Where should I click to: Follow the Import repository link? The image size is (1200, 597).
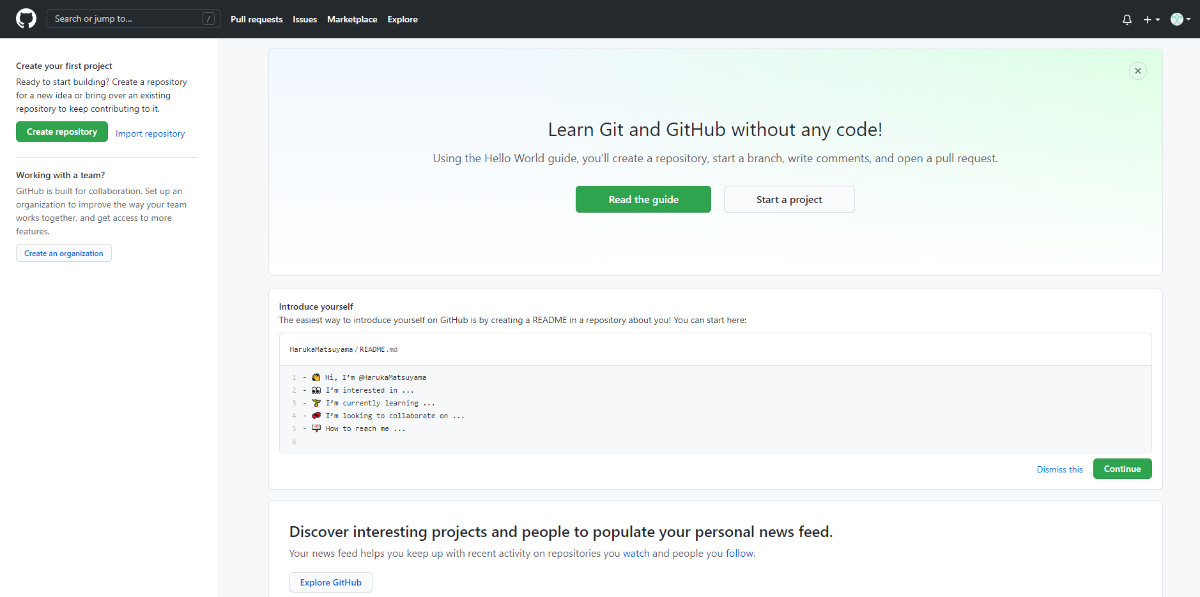point(150,133)
